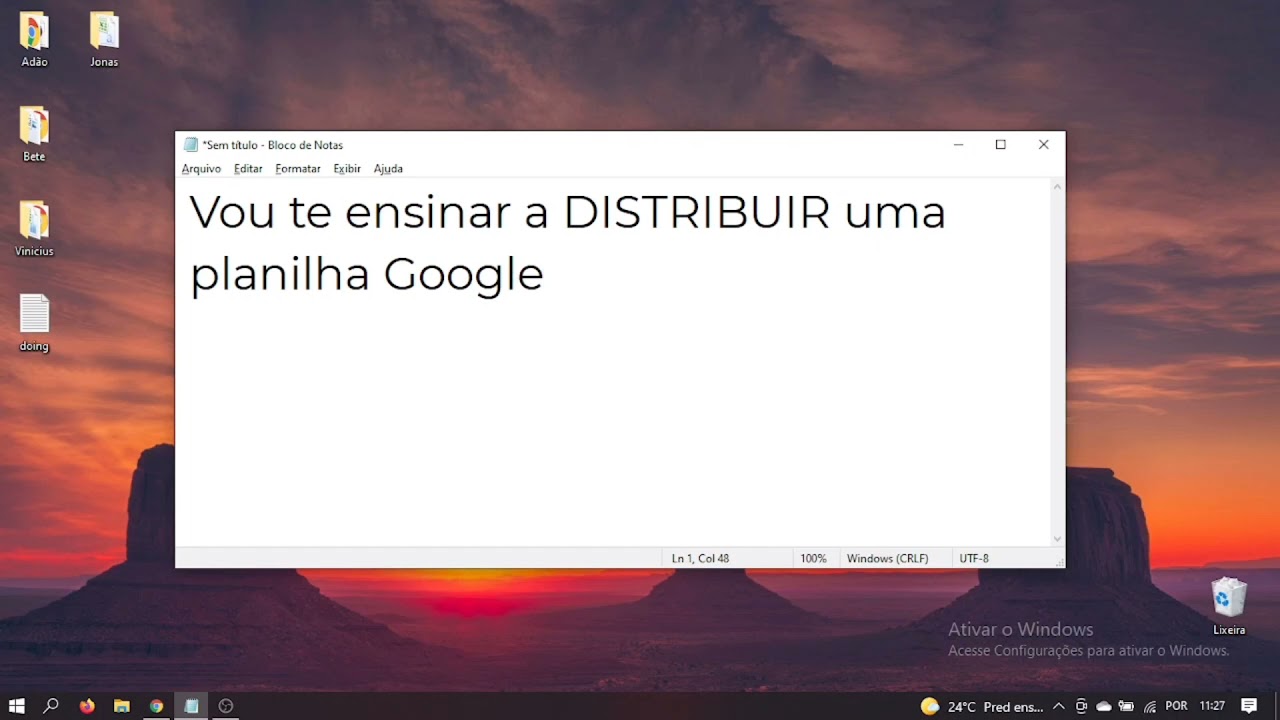Open the taskbar search magnifier
1280x720 pixels.
click(x=51, y=706)
